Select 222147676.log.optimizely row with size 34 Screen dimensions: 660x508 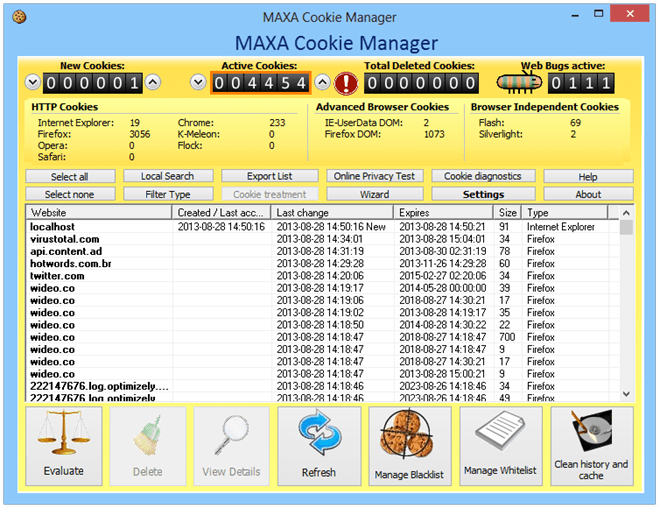point(322,386)
